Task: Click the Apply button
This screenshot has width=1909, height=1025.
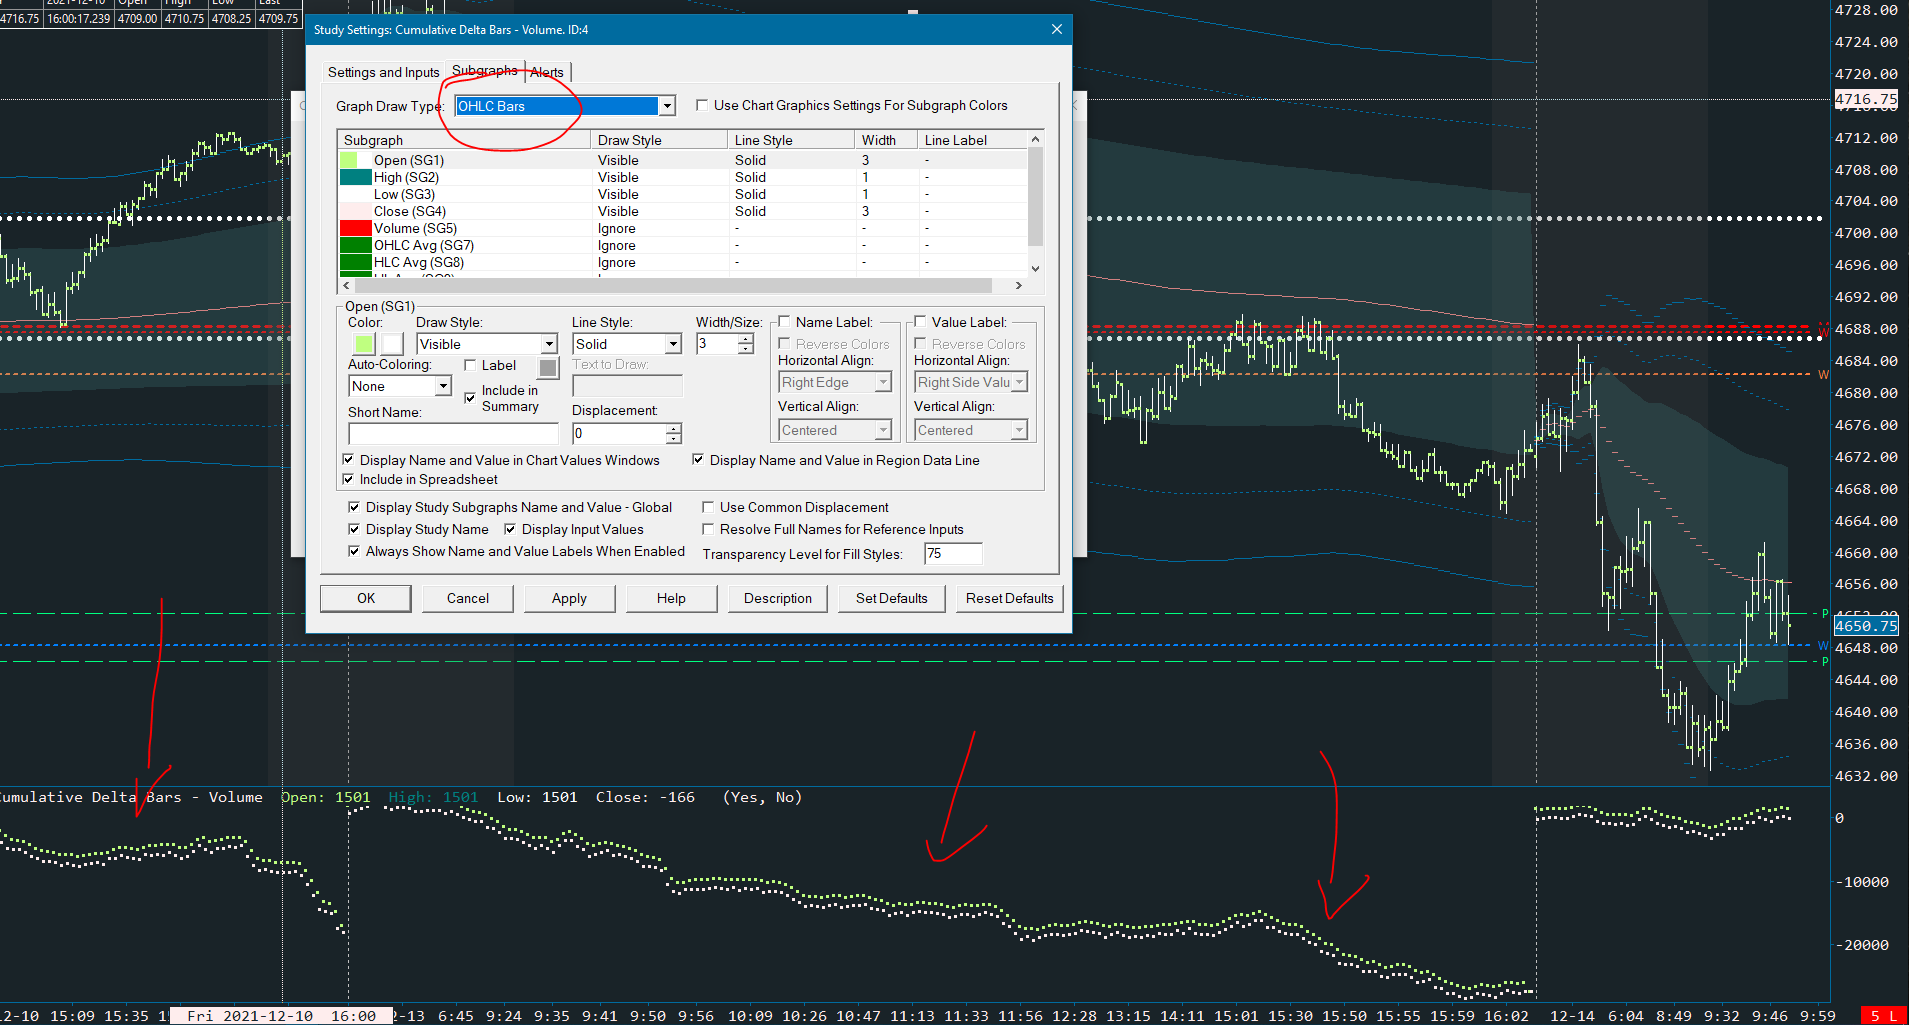Action: pos(569,598)
